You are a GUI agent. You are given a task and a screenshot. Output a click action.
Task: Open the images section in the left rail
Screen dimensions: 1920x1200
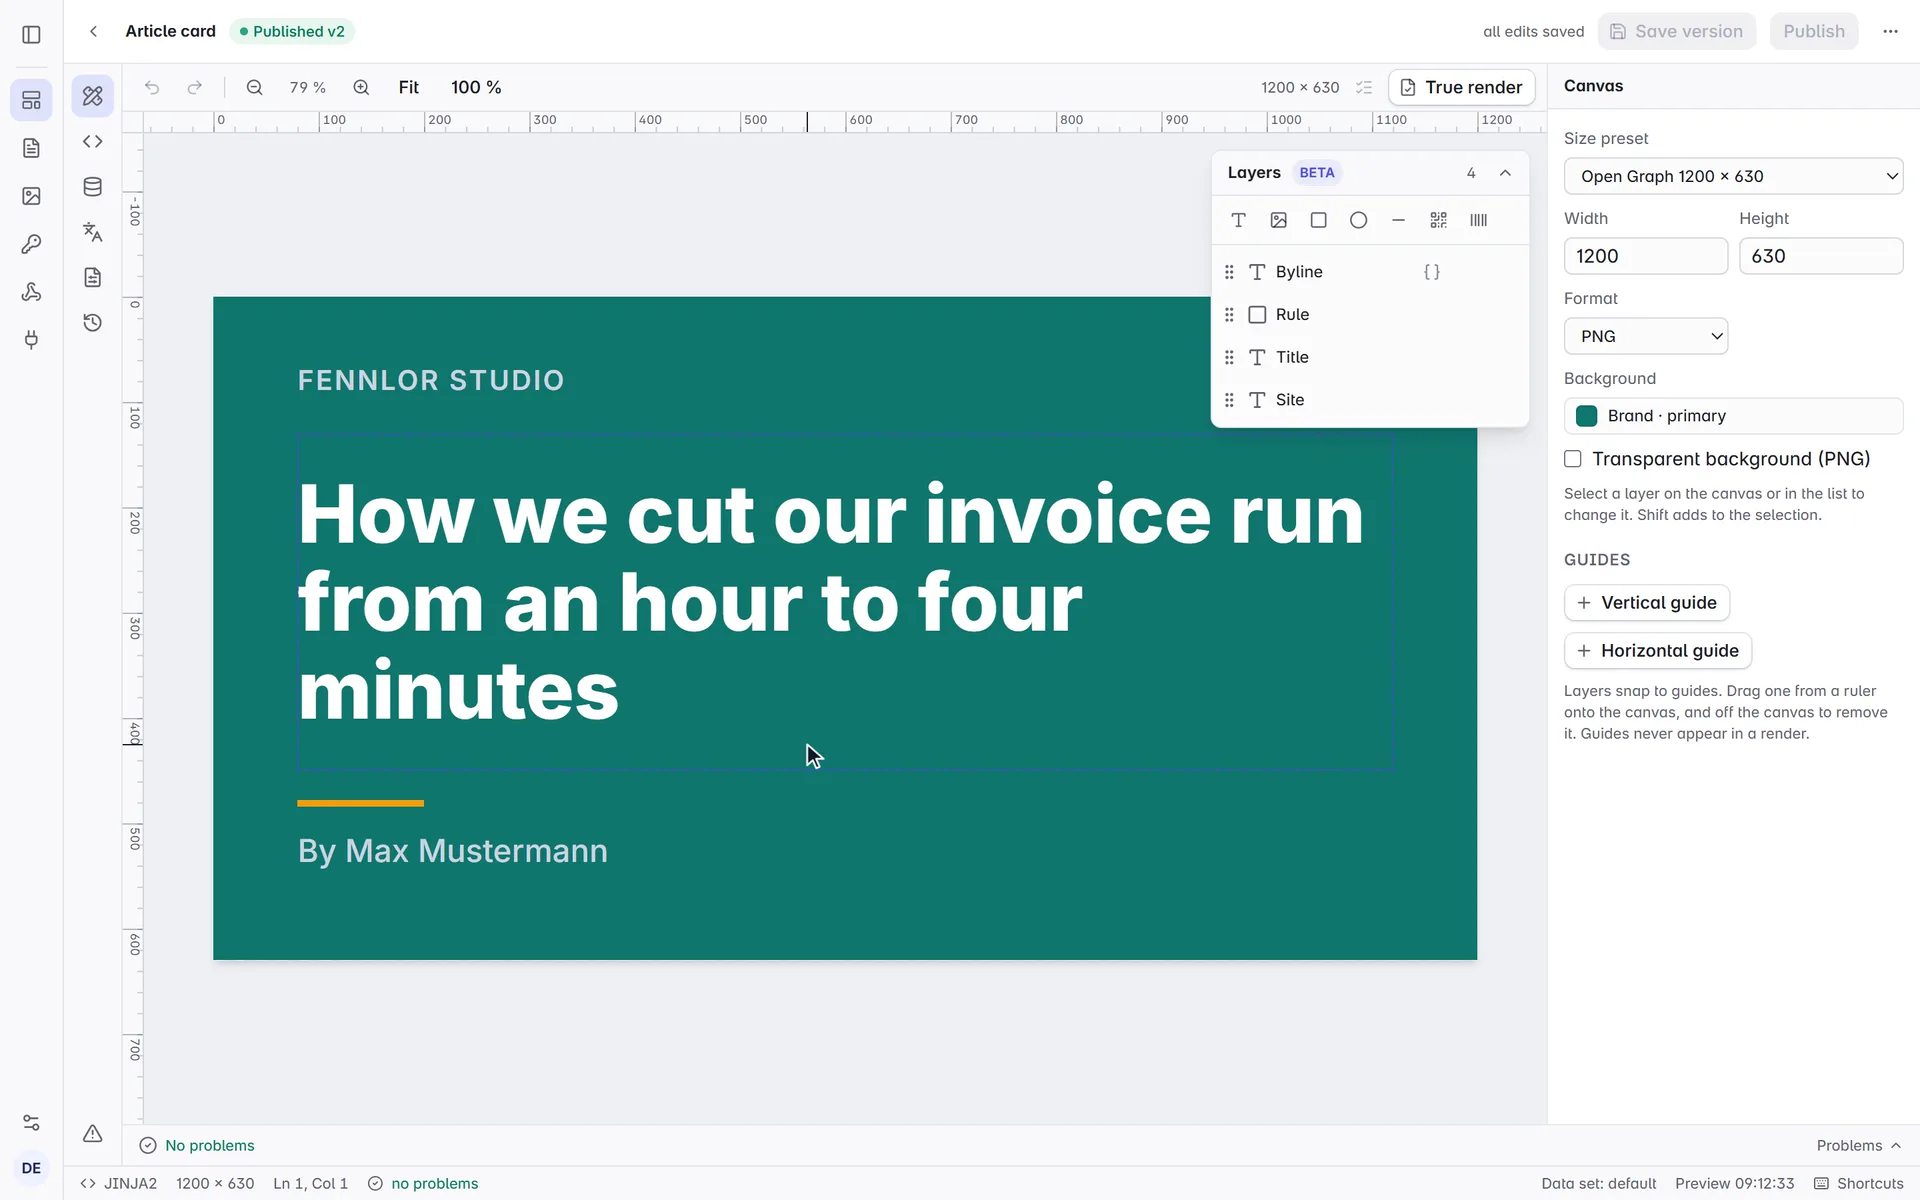coord(31,196)
